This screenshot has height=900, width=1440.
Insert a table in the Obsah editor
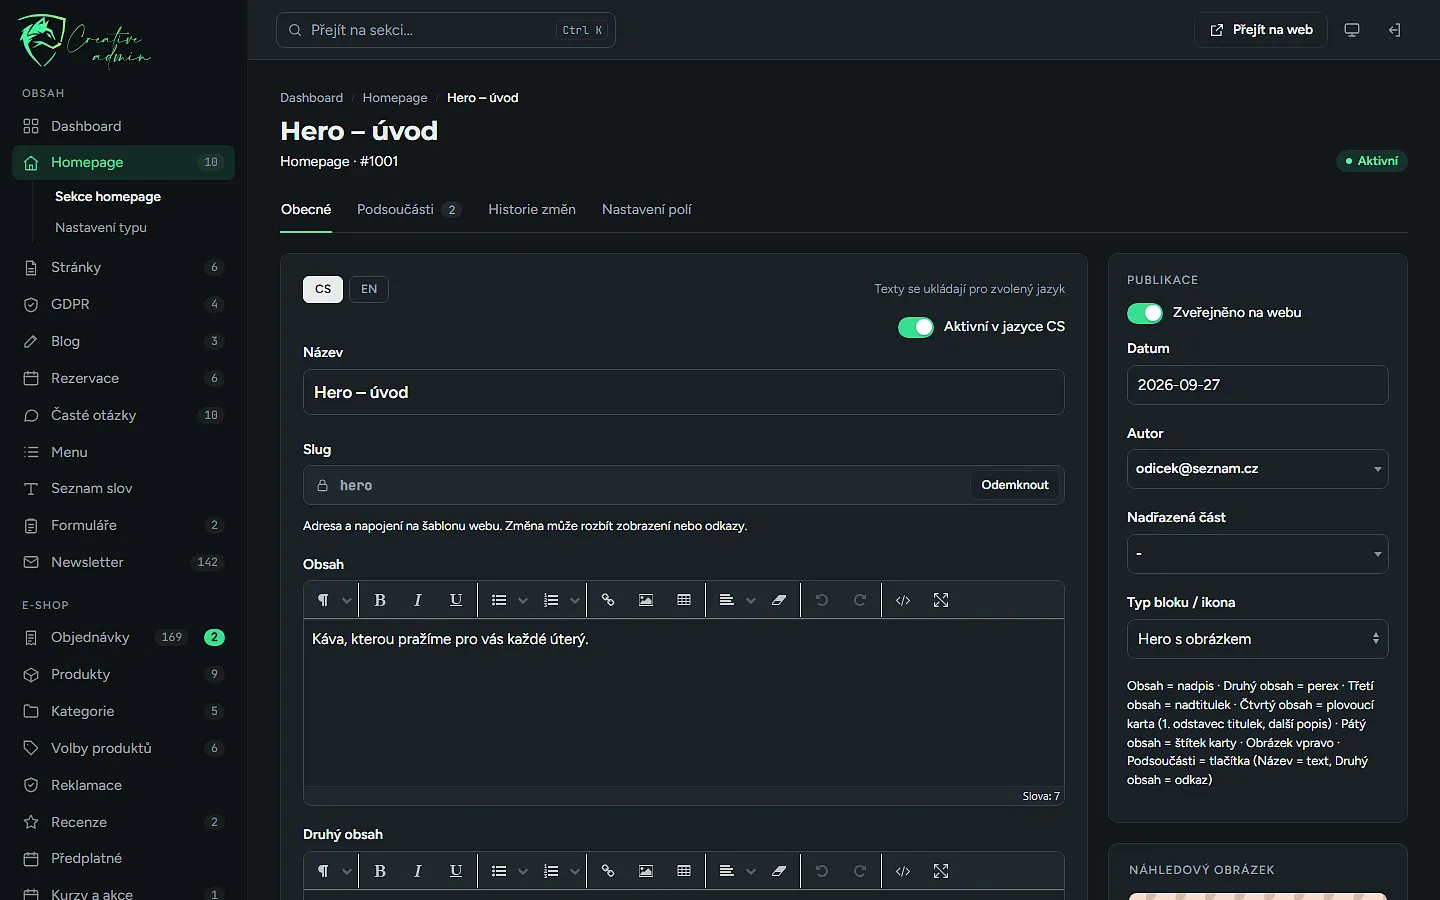pos(684,600)
